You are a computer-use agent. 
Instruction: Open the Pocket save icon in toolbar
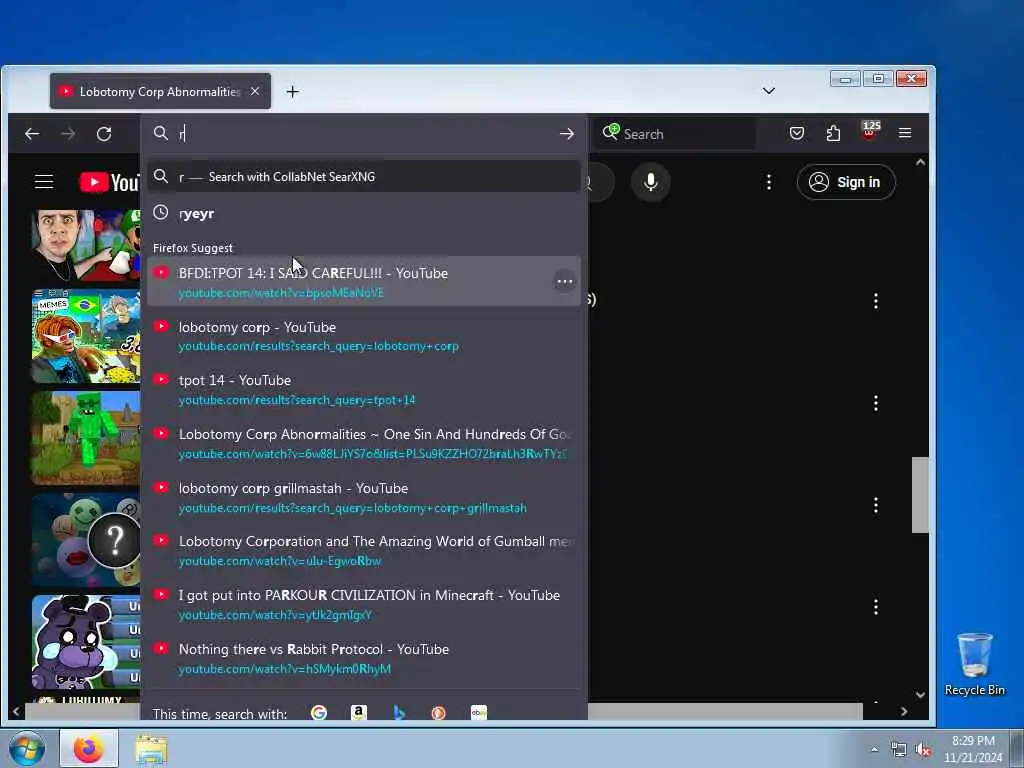pos(797,133)
